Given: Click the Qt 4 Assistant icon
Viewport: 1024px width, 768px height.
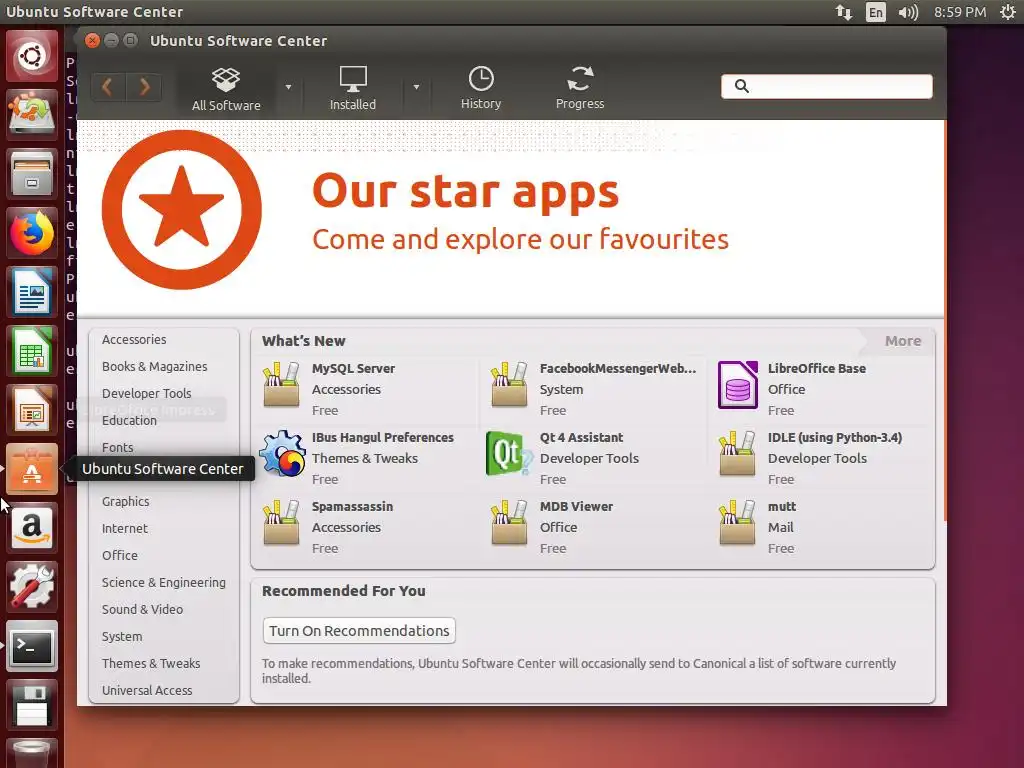Looking at the screenshot, I should [x=509, y=453].
